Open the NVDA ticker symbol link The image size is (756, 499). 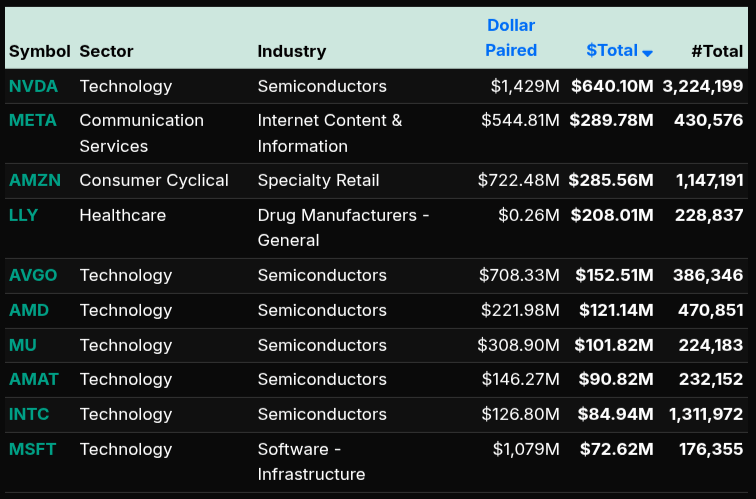[x=33, y=86]
